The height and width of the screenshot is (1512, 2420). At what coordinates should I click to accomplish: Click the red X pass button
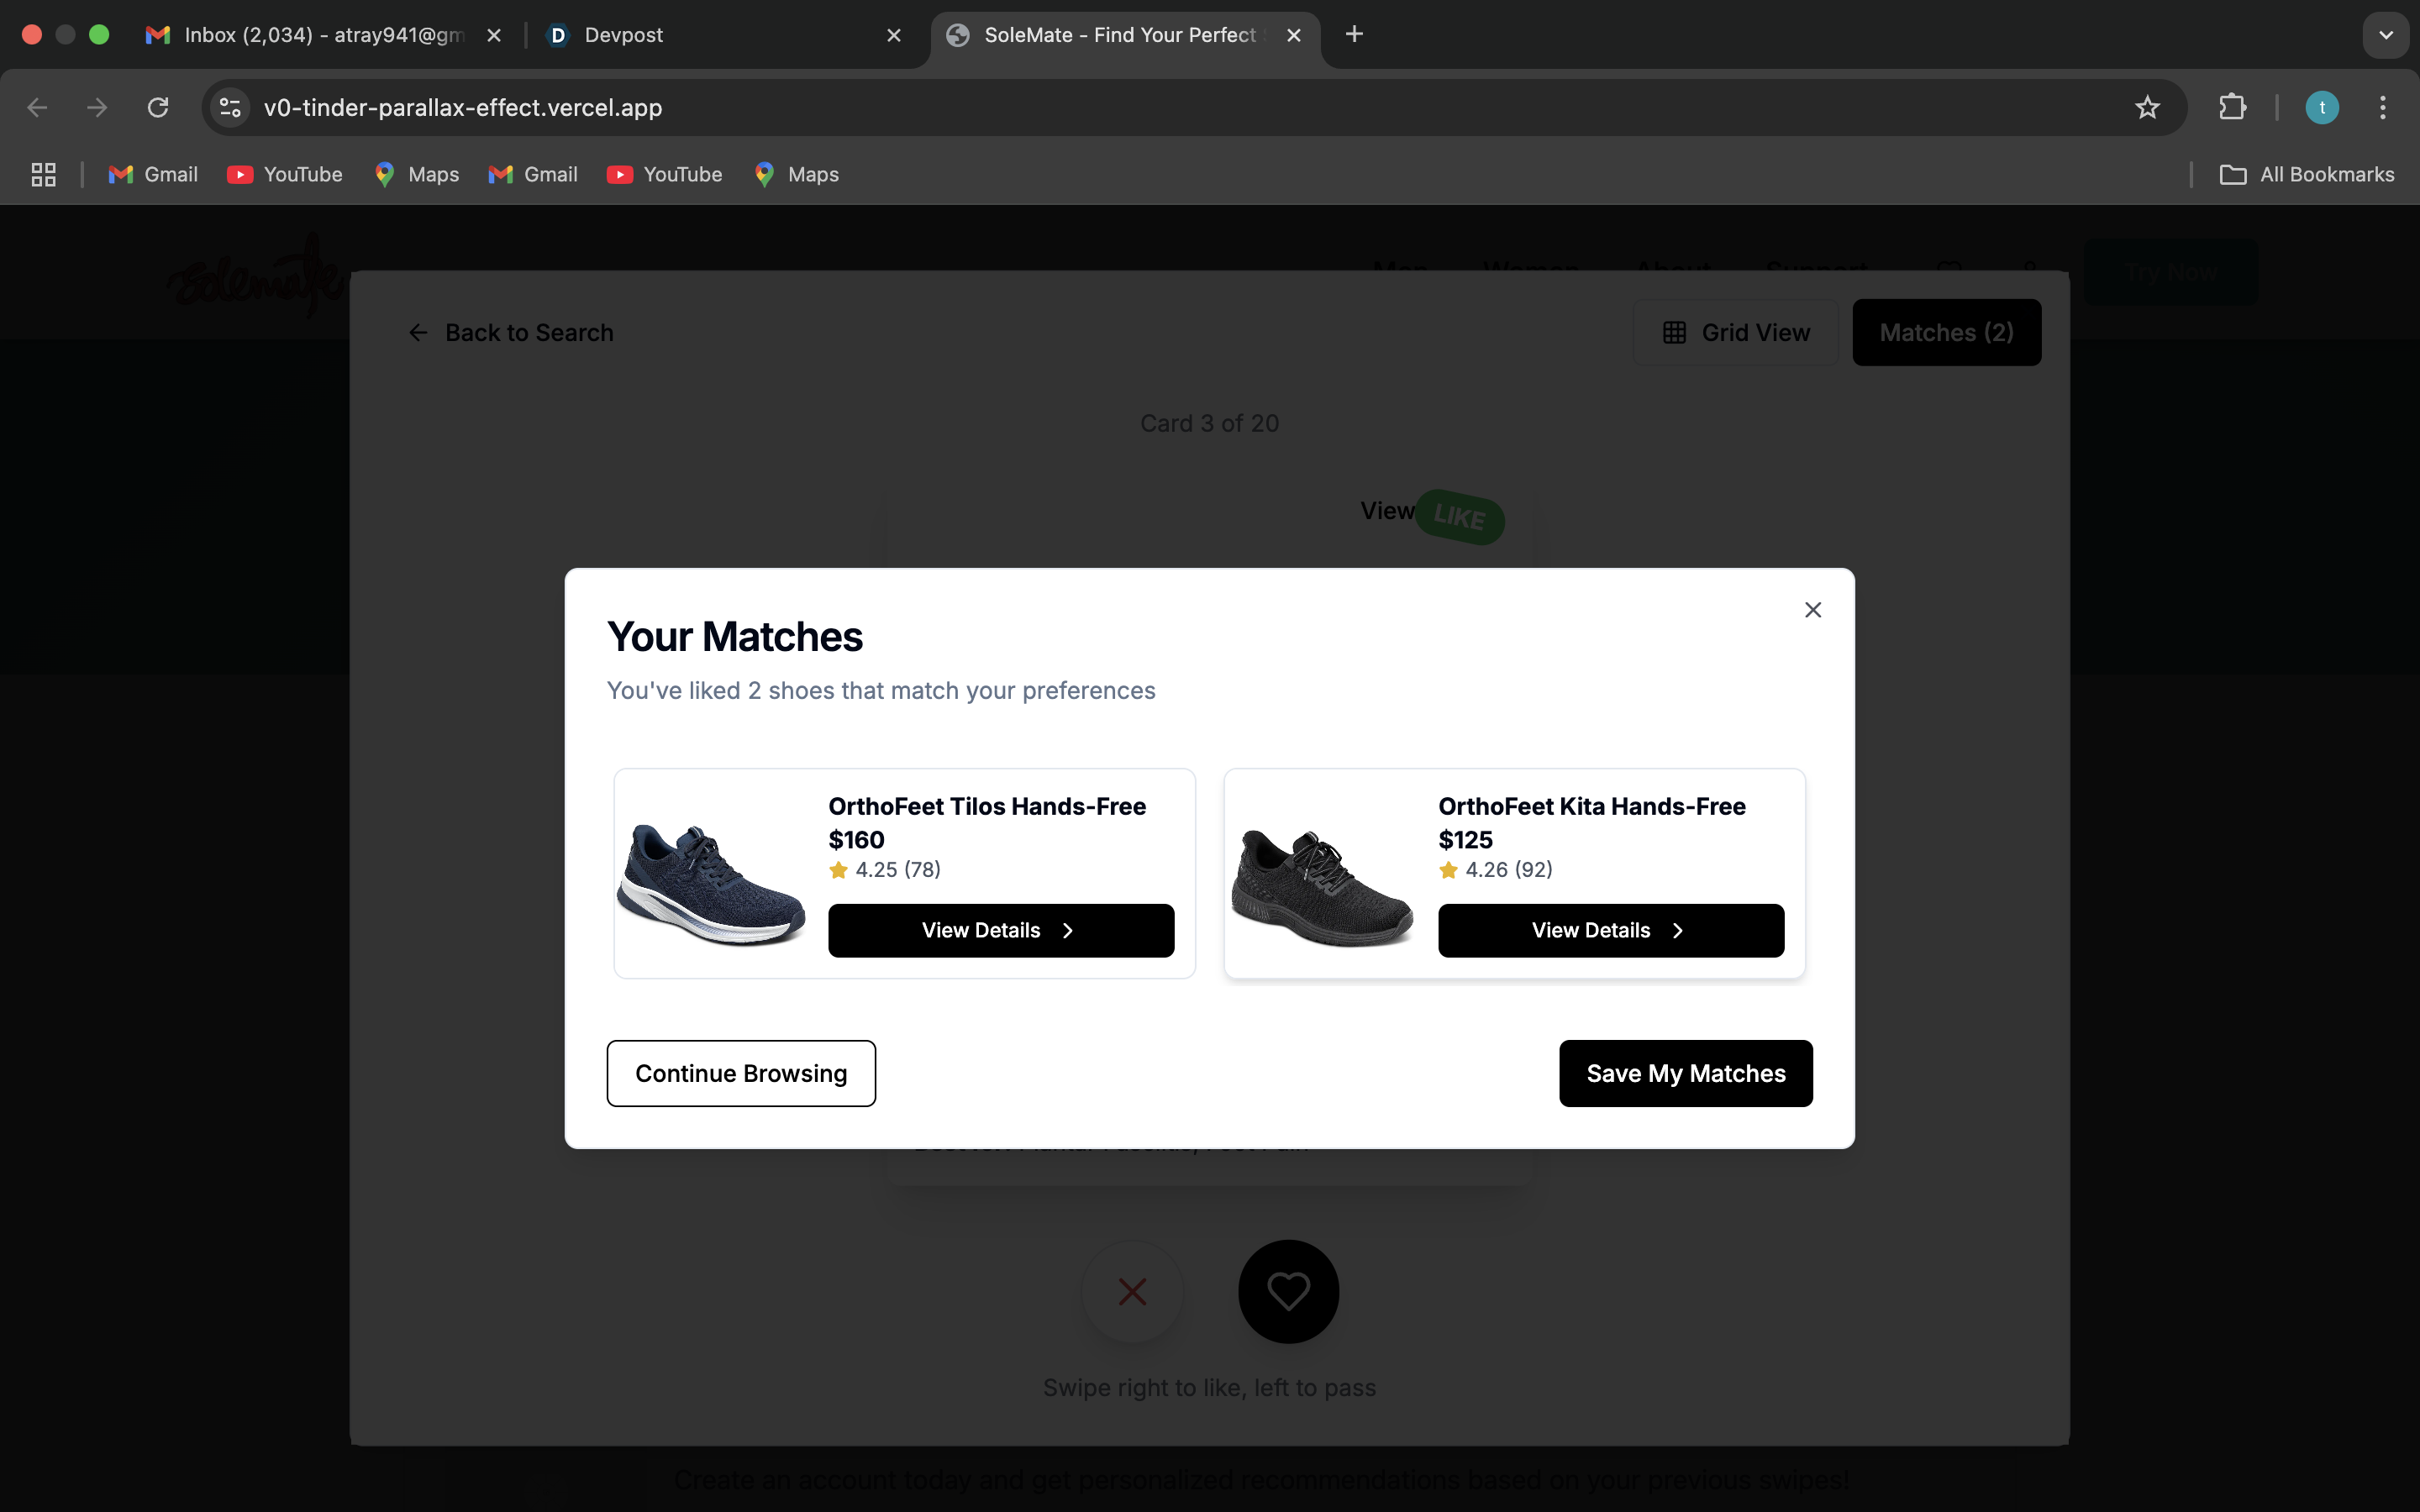(x=1132, y=1291)
